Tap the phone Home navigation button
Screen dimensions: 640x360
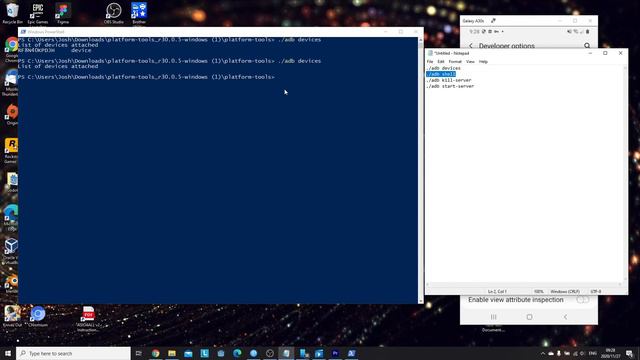pyautogui.click(x=529, y=317)
